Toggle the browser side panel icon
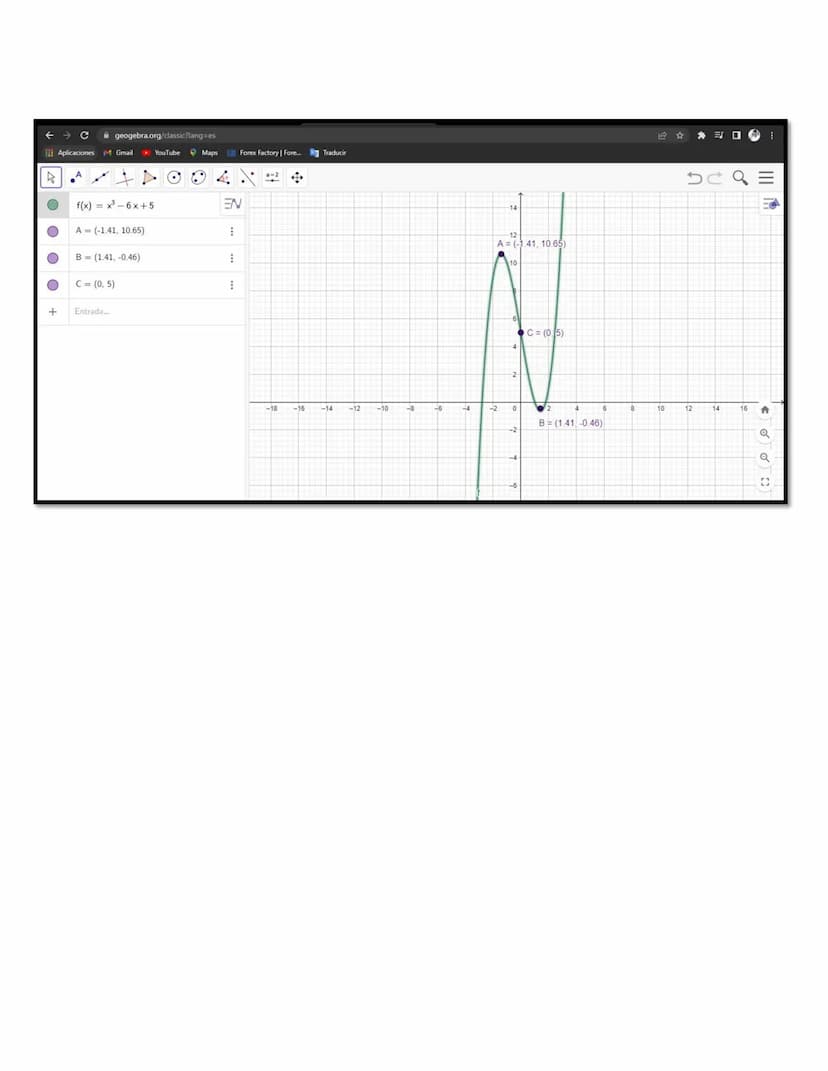828x1071 pixels. [x=736, y=135]
